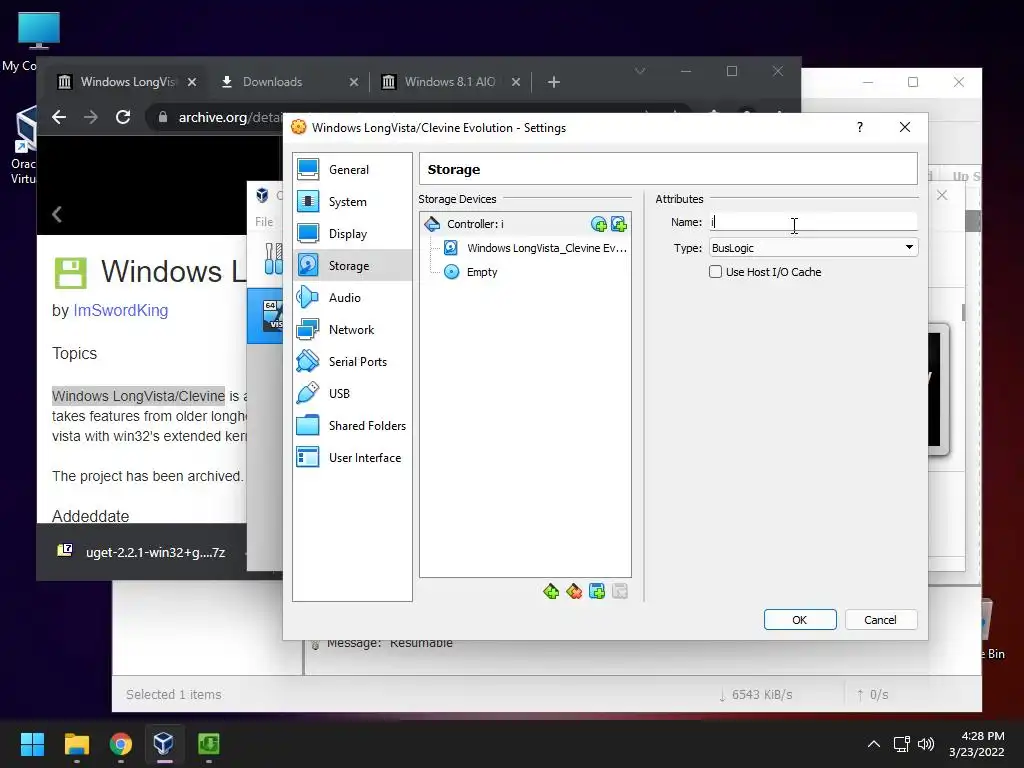Open Audio settings category
1024x768 pixels.
point(352,298)
